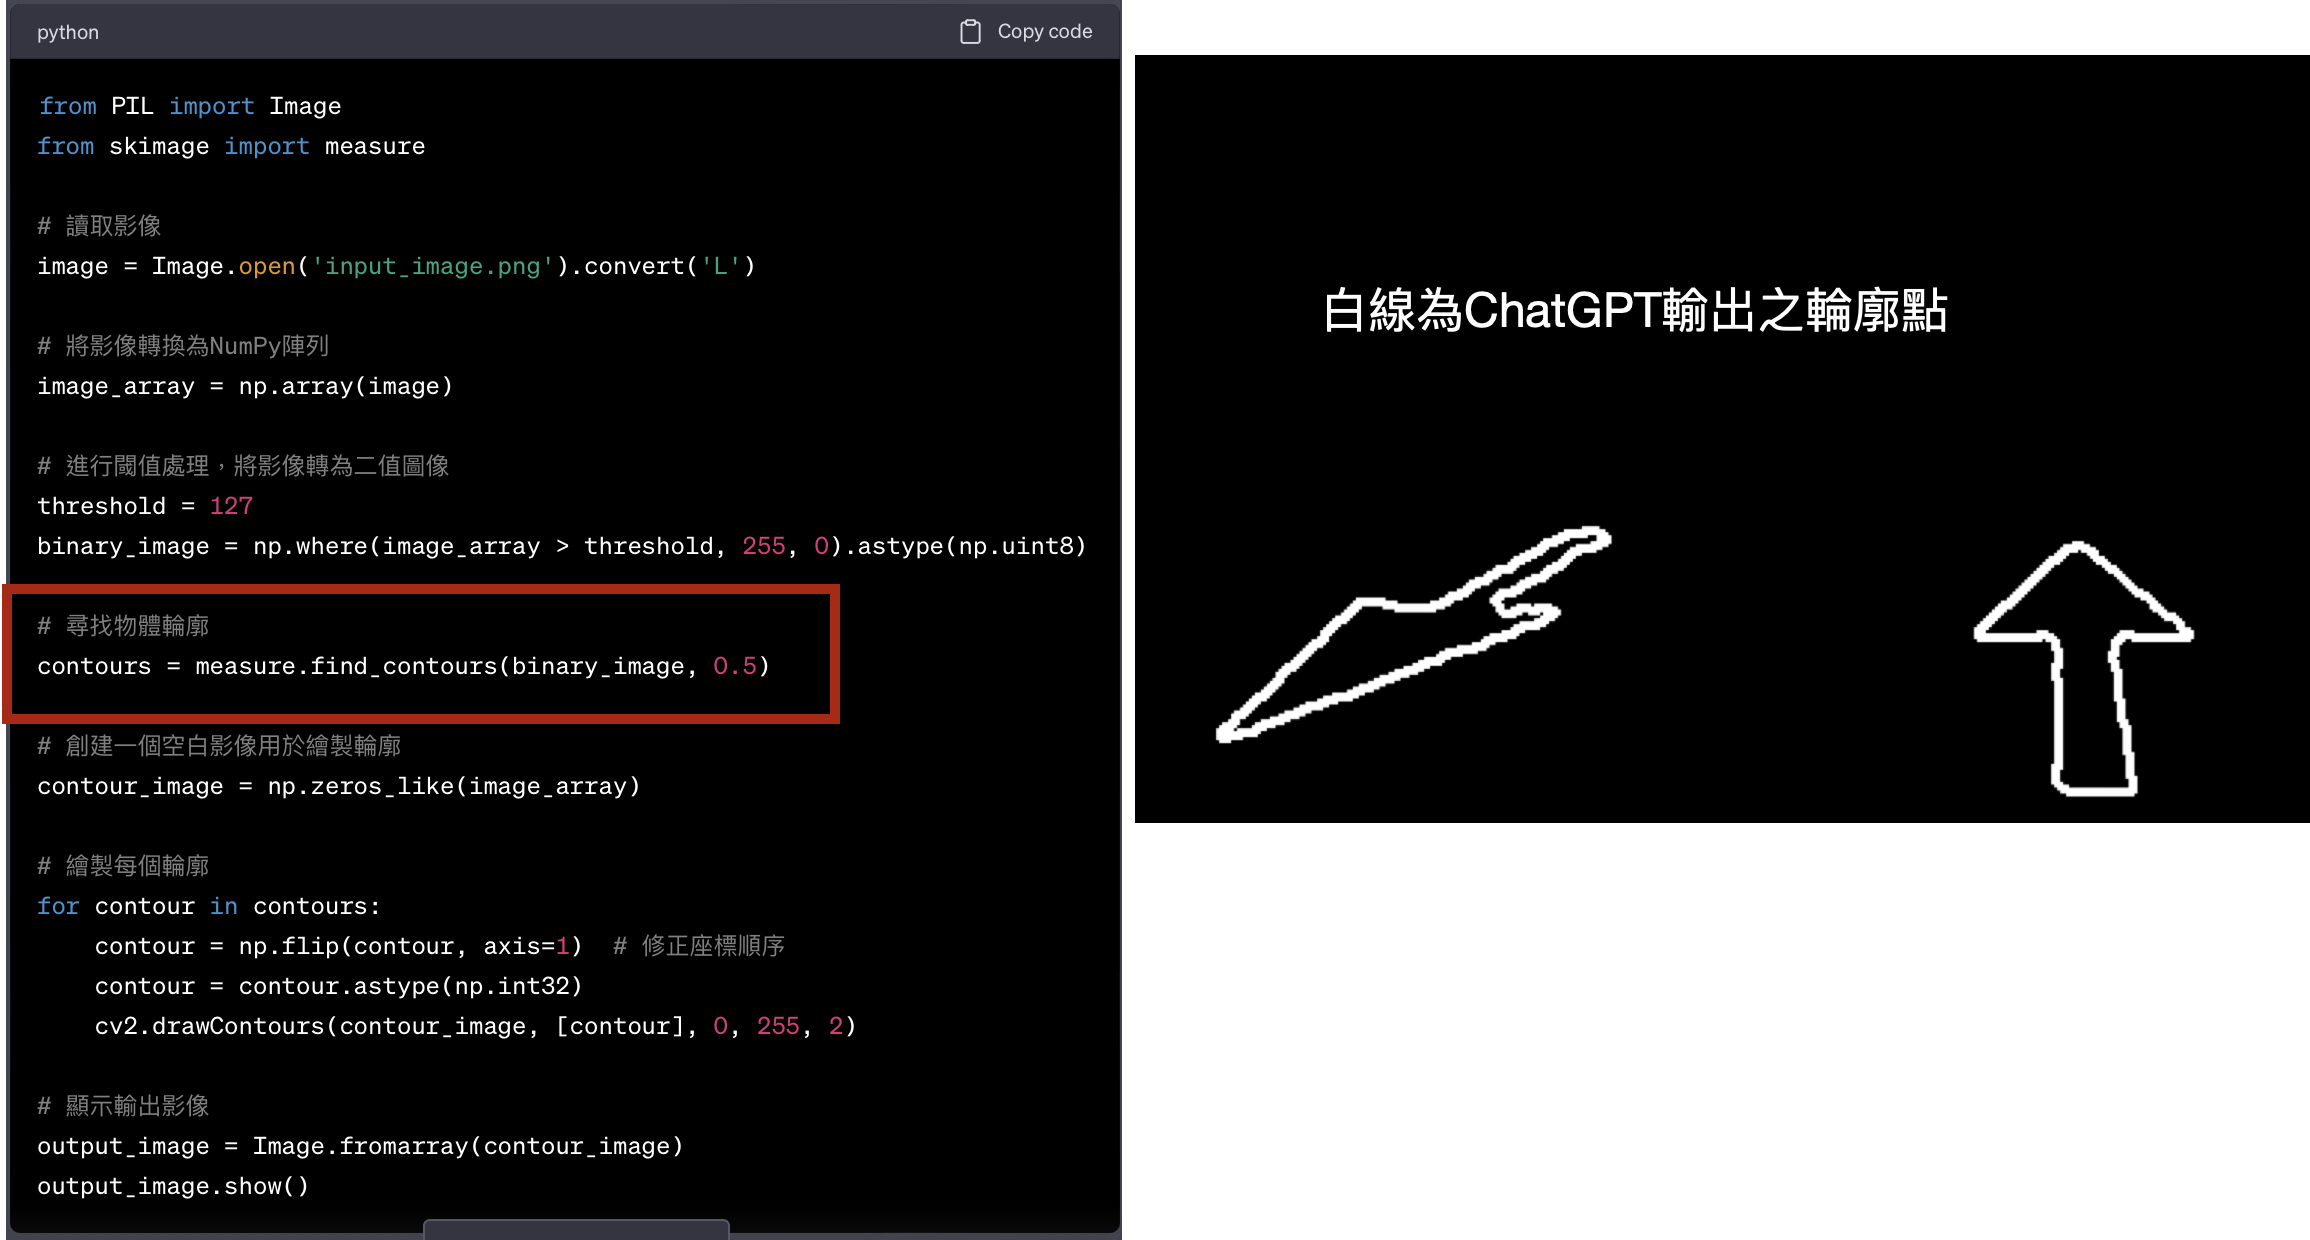Click the 'for contour in contours:' line

pos(209,906)
